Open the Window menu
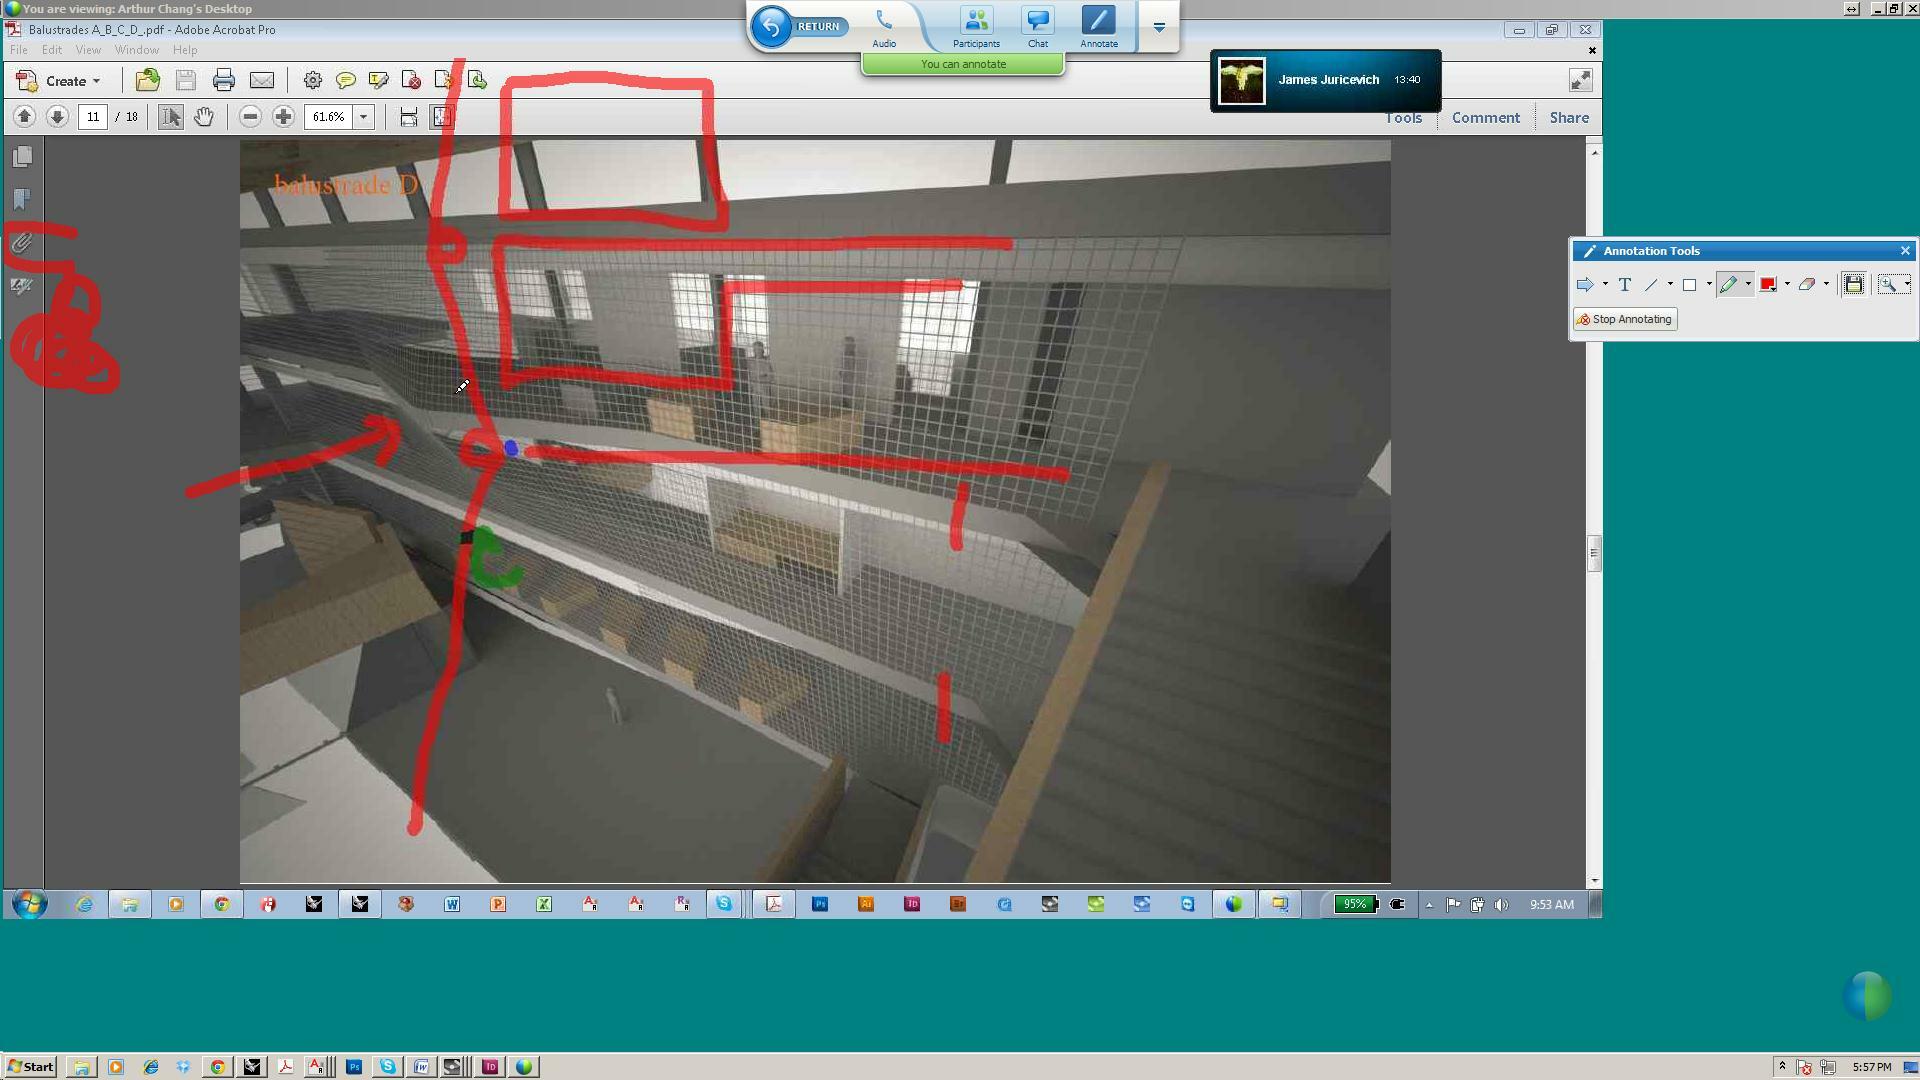 [x=137, y=50]
